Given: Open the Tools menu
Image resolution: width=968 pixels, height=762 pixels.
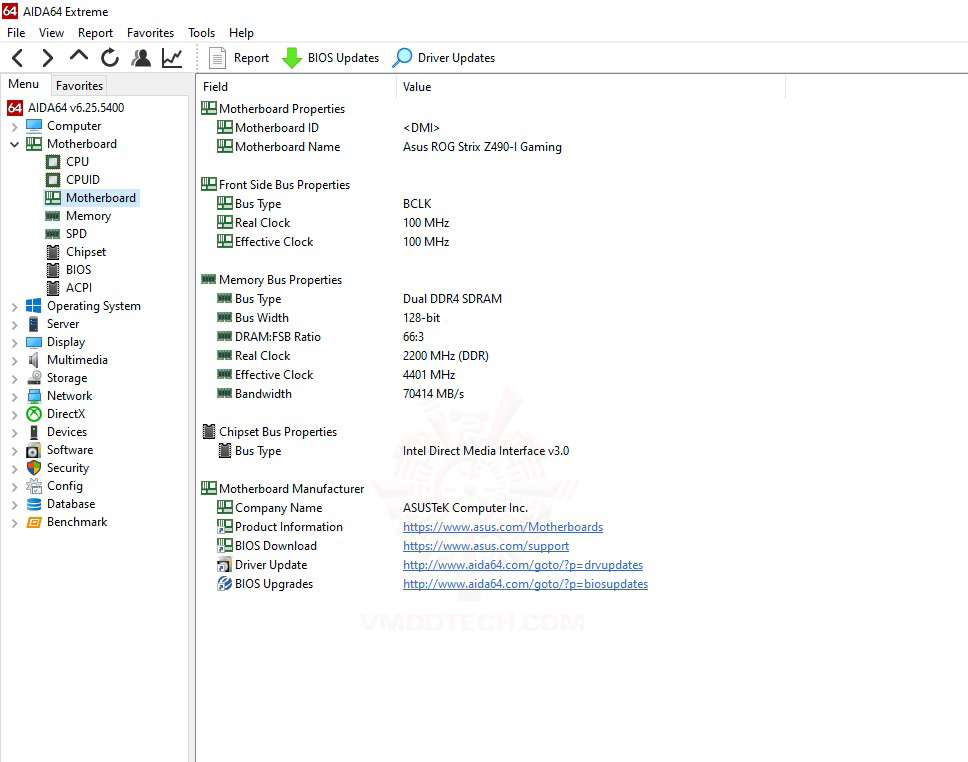Looking at the screenshot, I should click(201, 33).
